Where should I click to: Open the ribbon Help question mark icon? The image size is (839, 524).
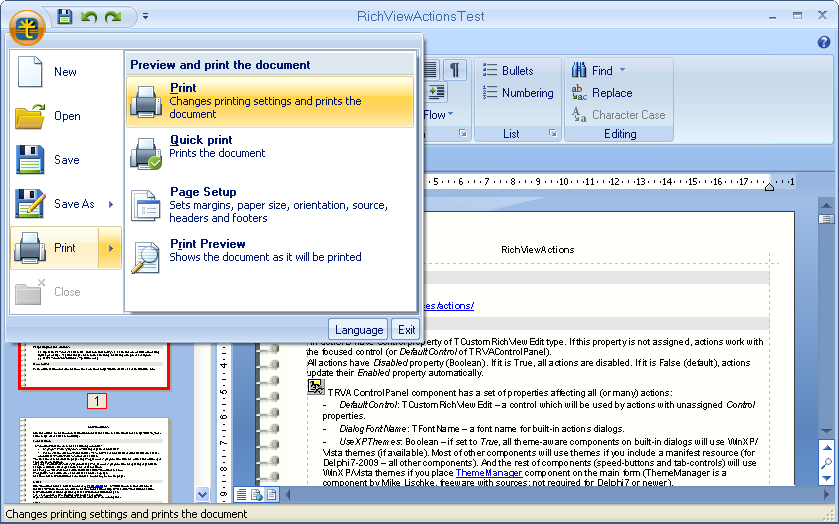[824, 42]
